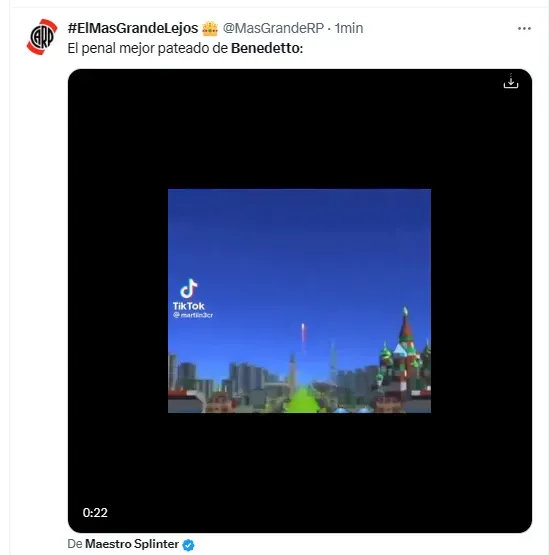
Task: Open the @MasGrandeRP handle profile
Action: 273,28
